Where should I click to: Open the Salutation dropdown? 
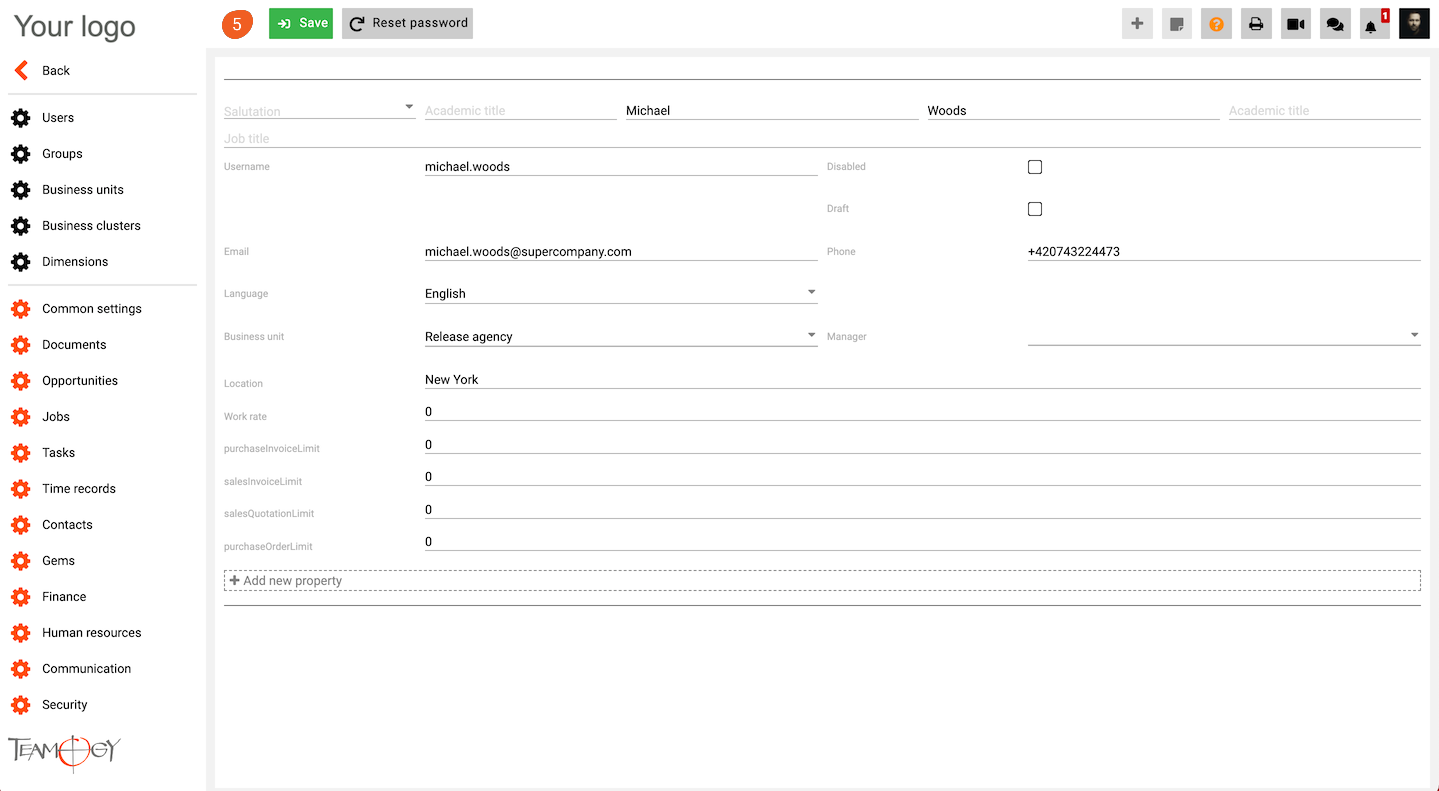pos(320,110)
